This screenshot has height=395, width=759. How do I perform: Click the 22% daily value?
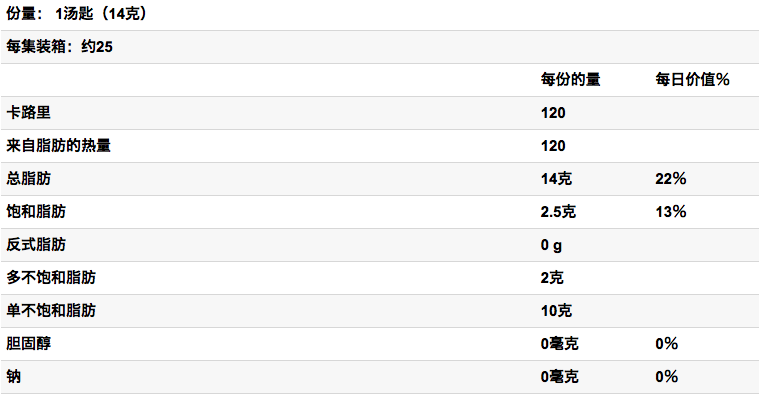pos(671,179)
